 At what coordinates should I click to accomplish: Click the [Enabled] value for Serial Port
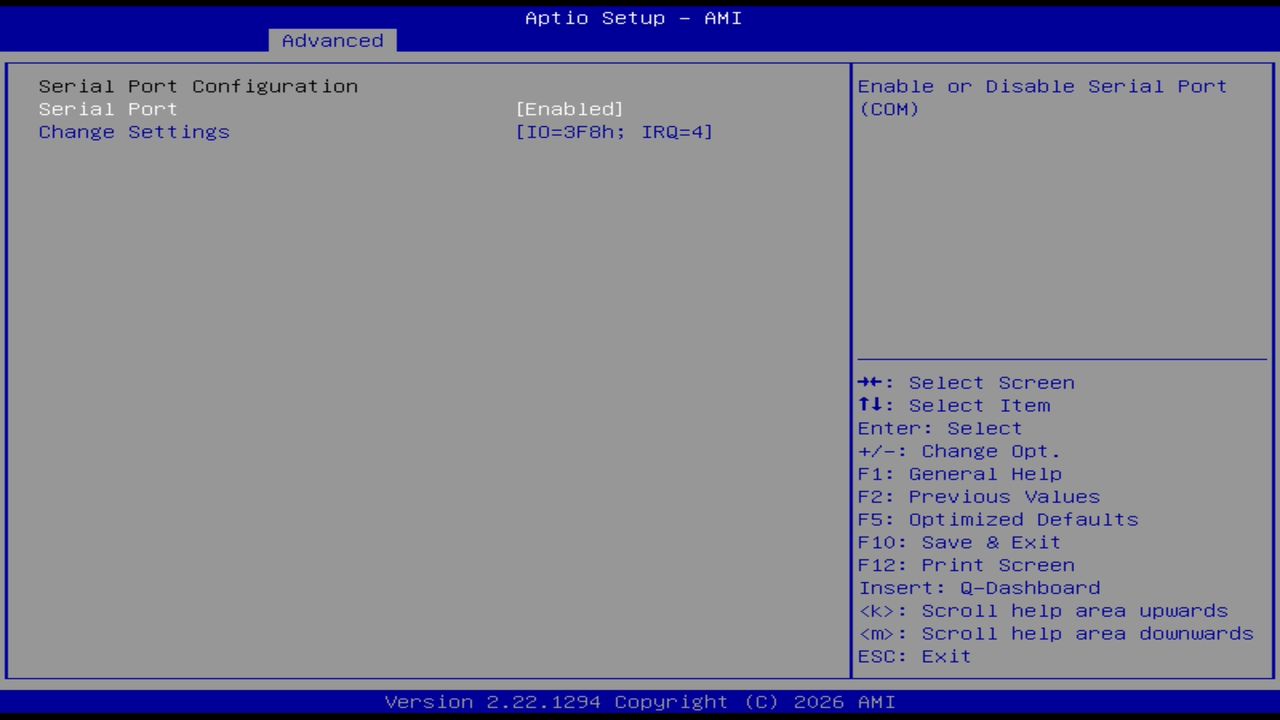pos(570,109)
